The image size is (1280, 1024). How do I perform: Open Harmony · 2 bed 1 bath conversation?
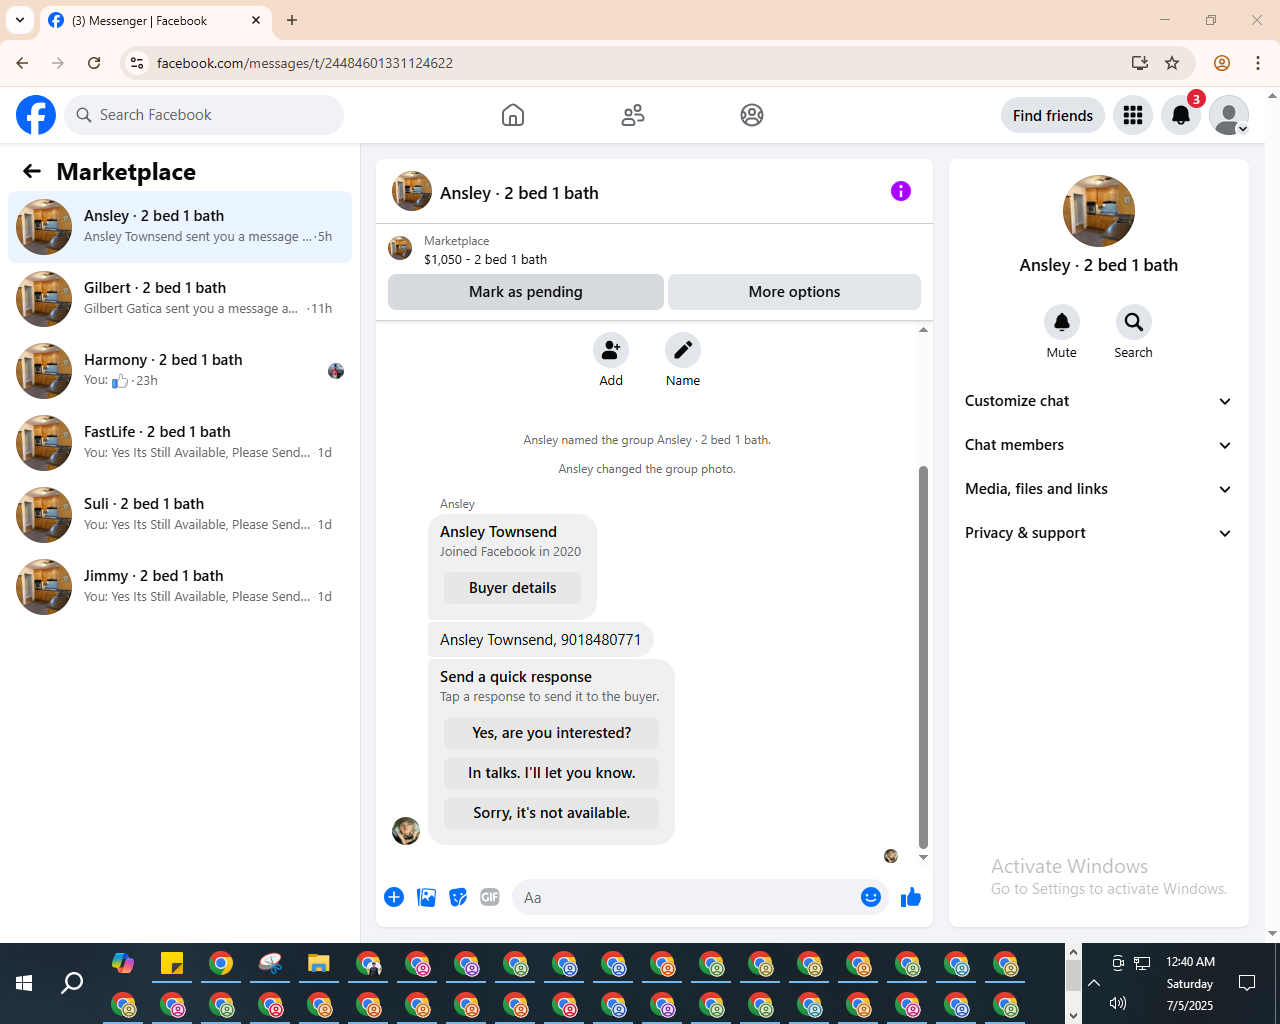click(180, 371)
